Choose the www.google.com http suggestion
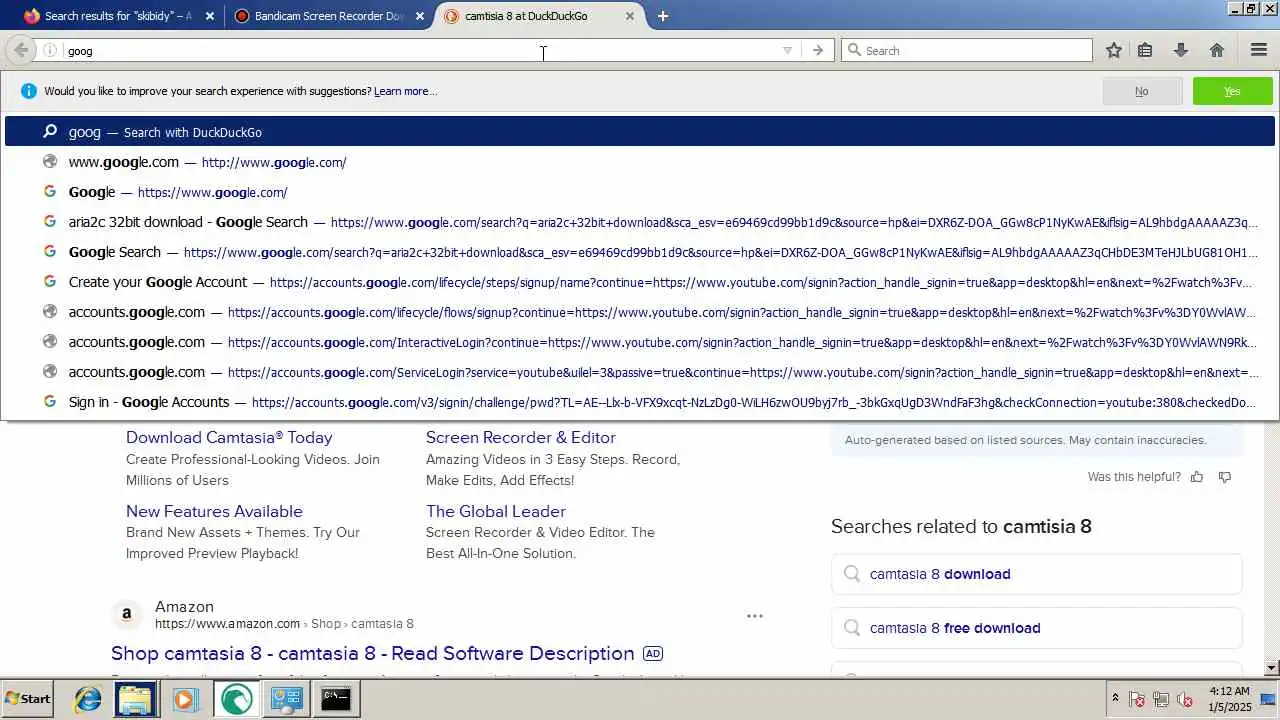This screenshot has width=1280, height=720. click(x=640, y=162)
